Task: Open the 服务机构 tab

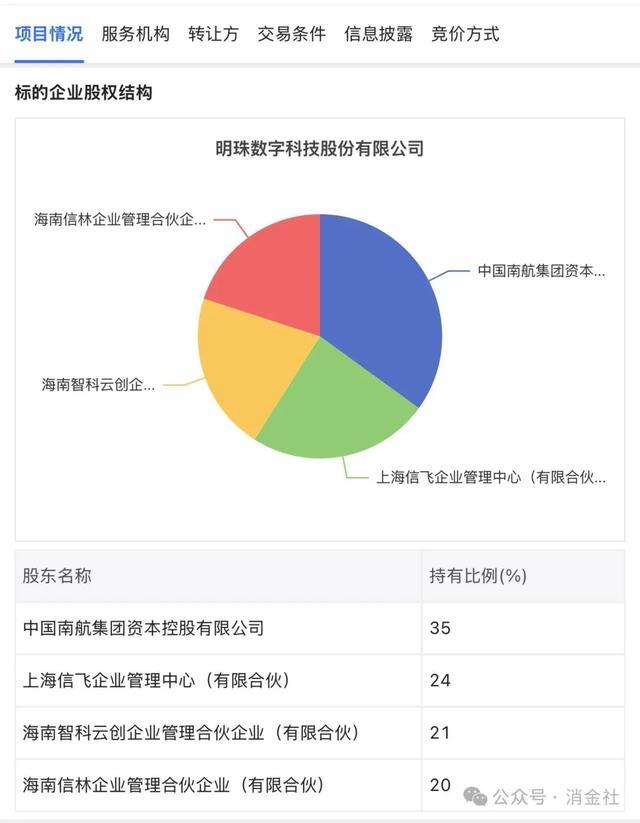Action: tap(135, 34)
